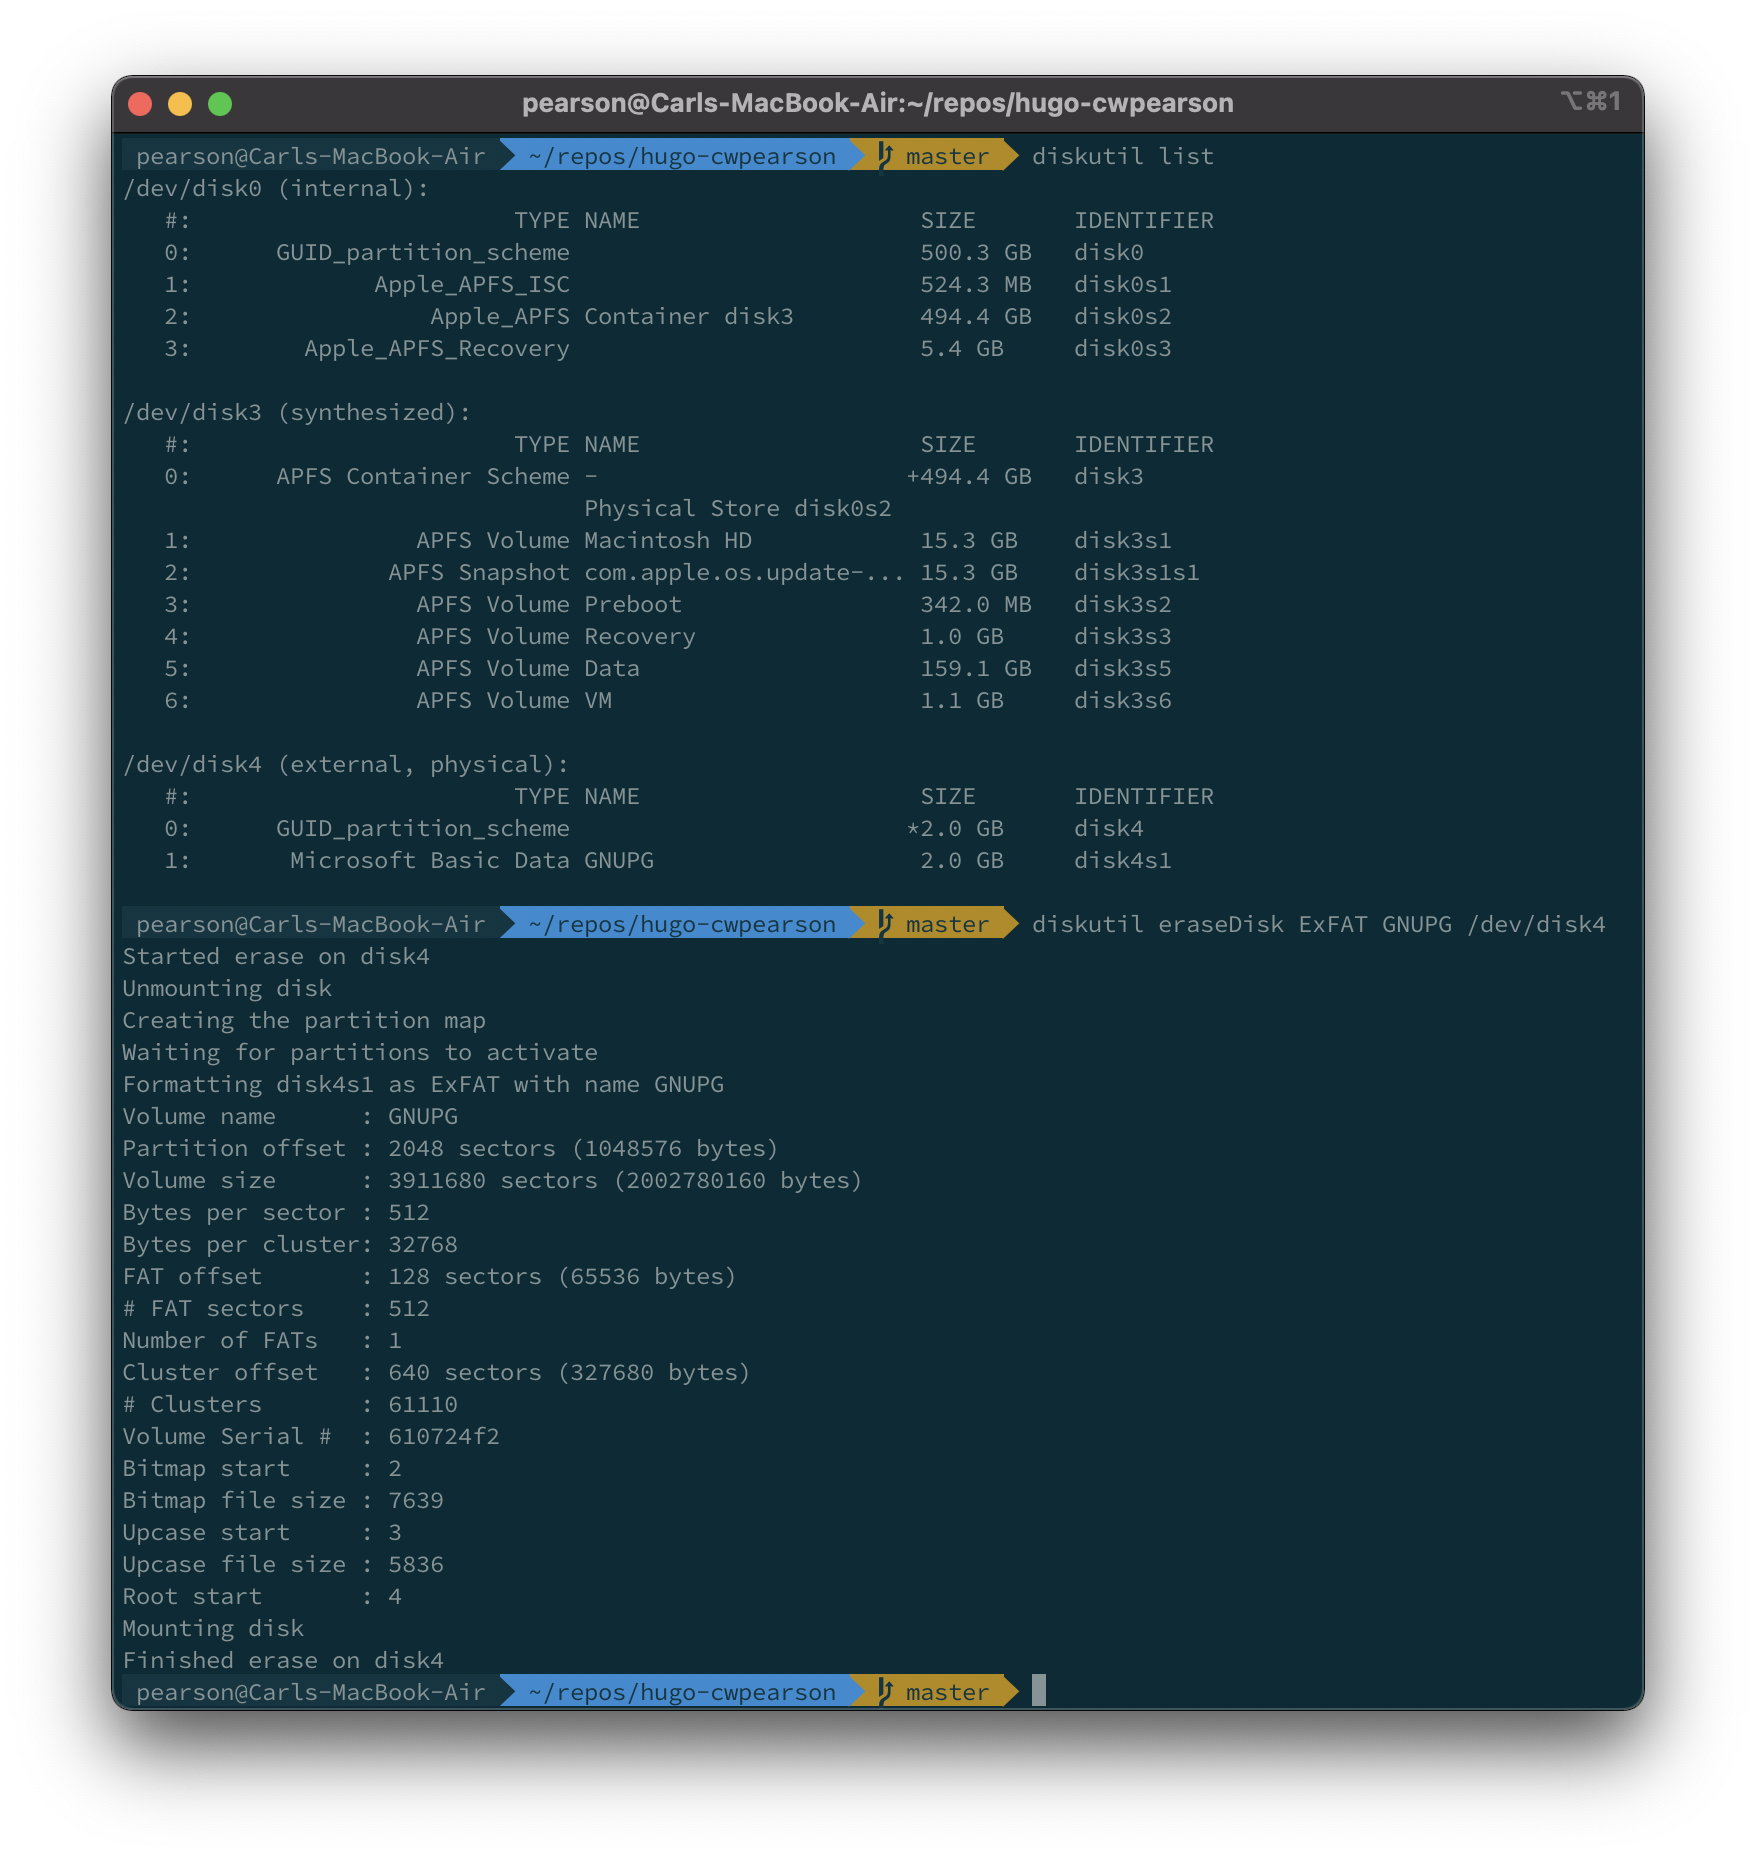Click the 'Finished erase on disk4' line
Screen dimensions: 1756x1858
click(x=283, y=1660)
